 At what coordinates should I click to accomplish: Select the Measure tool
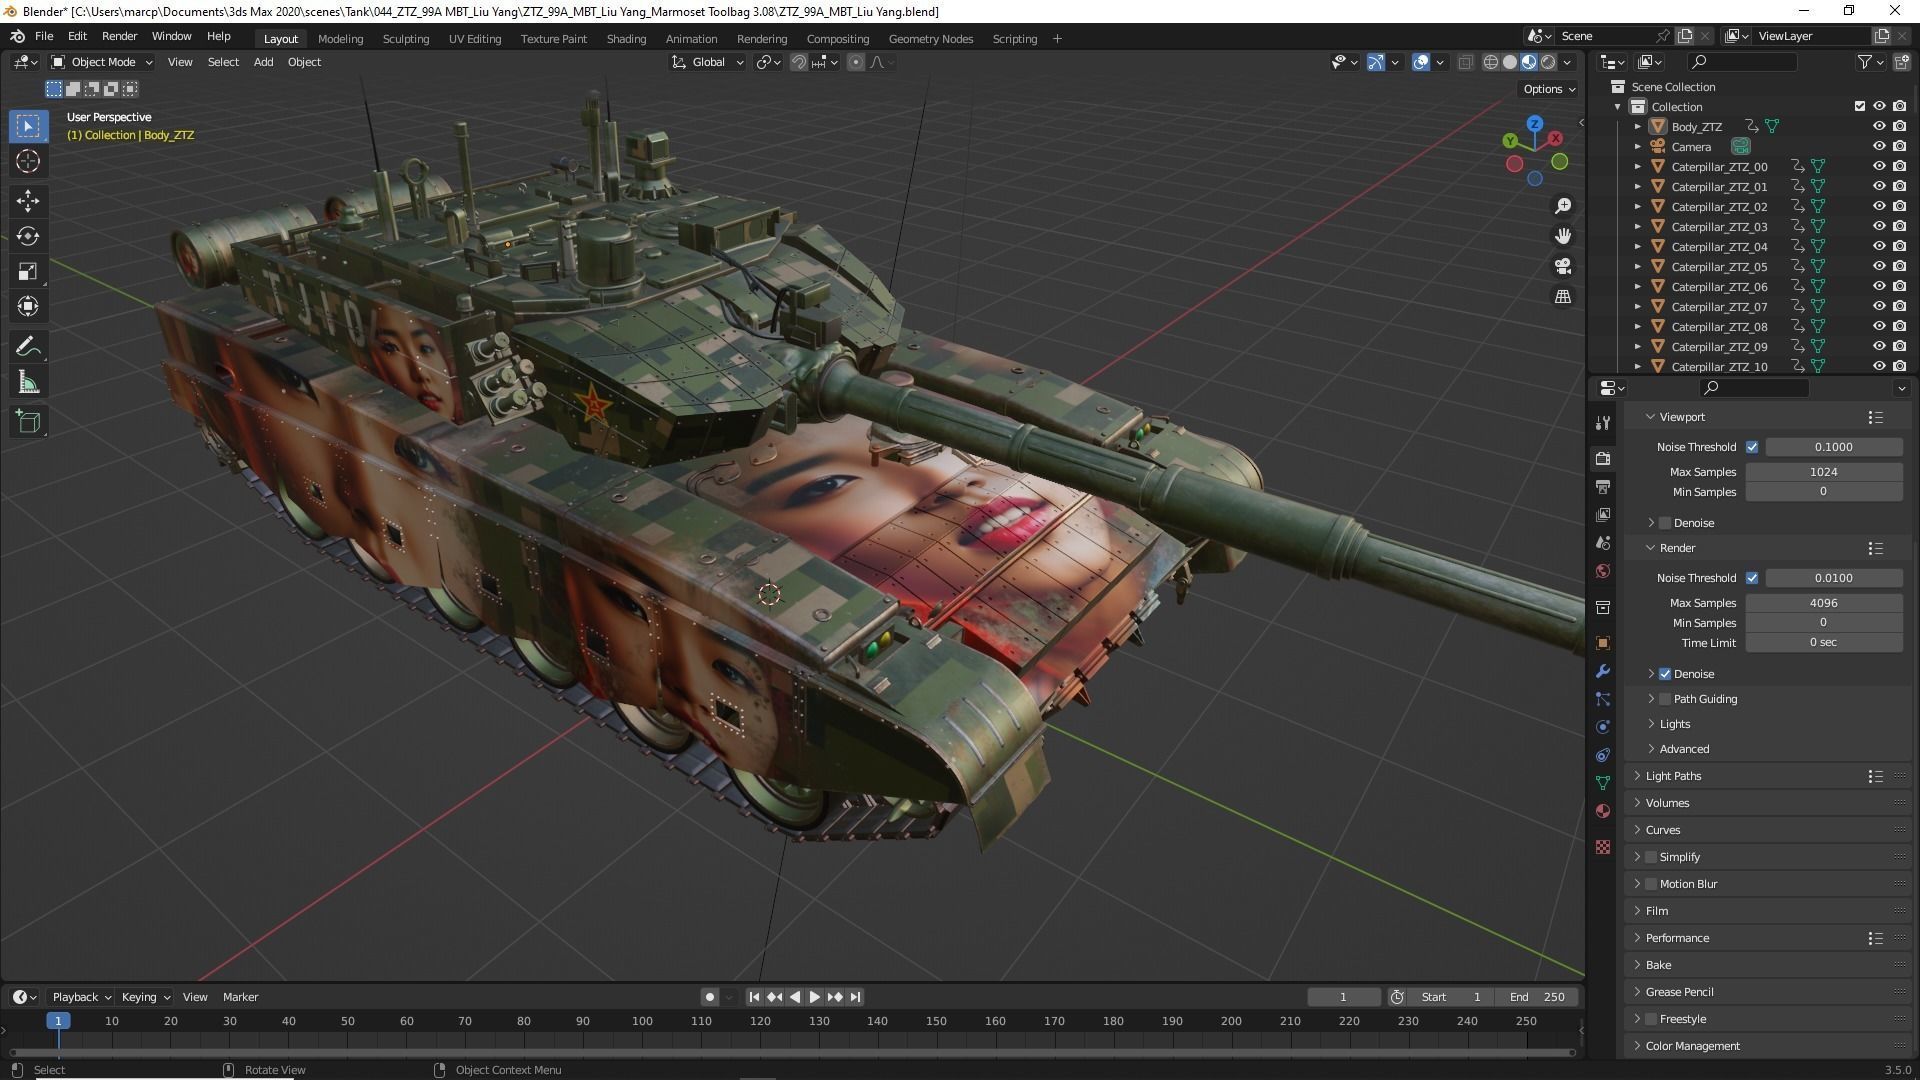pyautogui.click(x=28, y=382)
